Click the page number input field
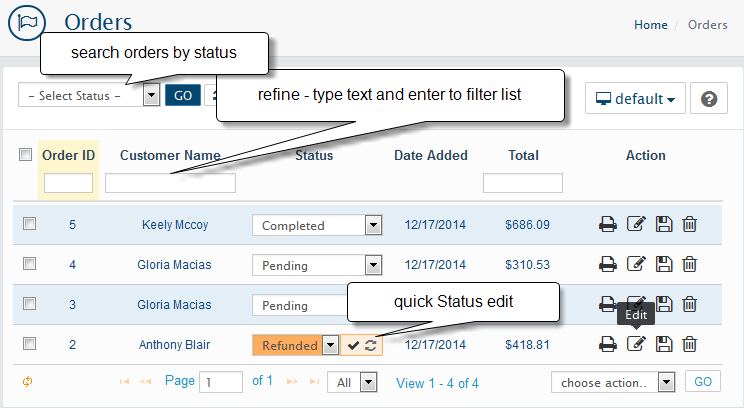This screenshot has width=744, height=408. pyautogui.click(x=221, y=382)
